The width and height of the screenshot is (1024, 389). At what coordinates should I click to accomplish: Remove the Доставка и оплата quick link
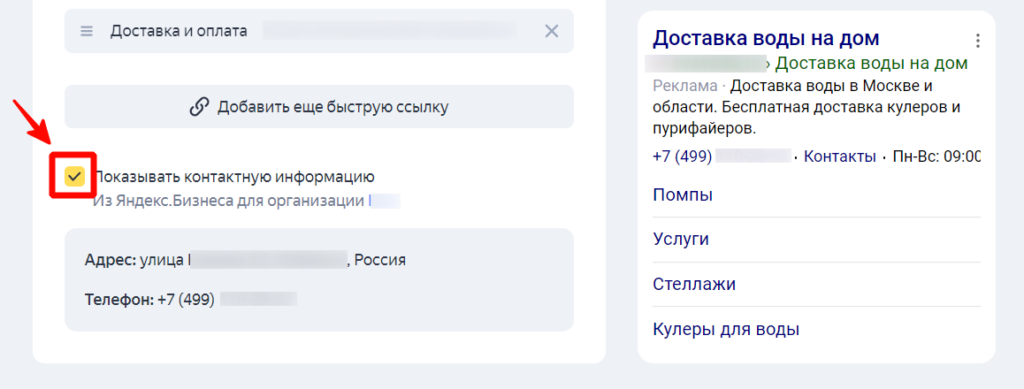coord(552,31)
